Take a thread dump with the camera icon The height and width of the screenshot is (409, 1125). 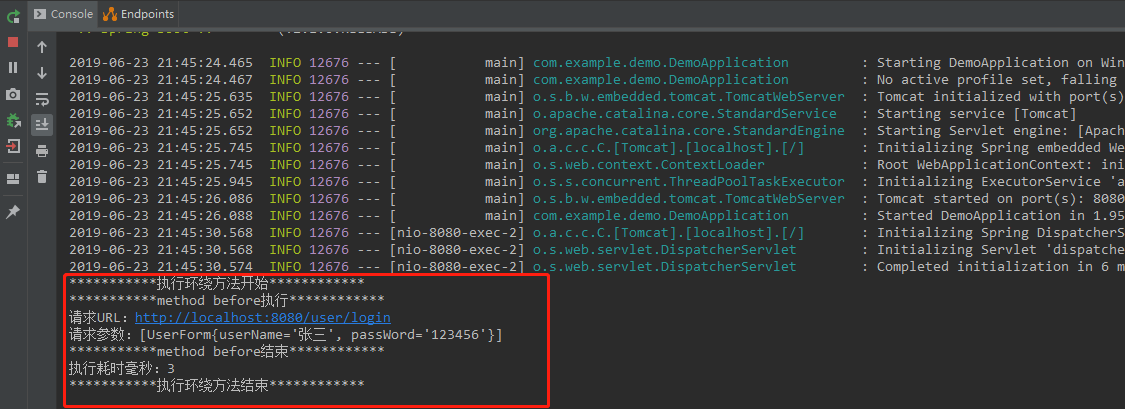click(x=13, y=94)
